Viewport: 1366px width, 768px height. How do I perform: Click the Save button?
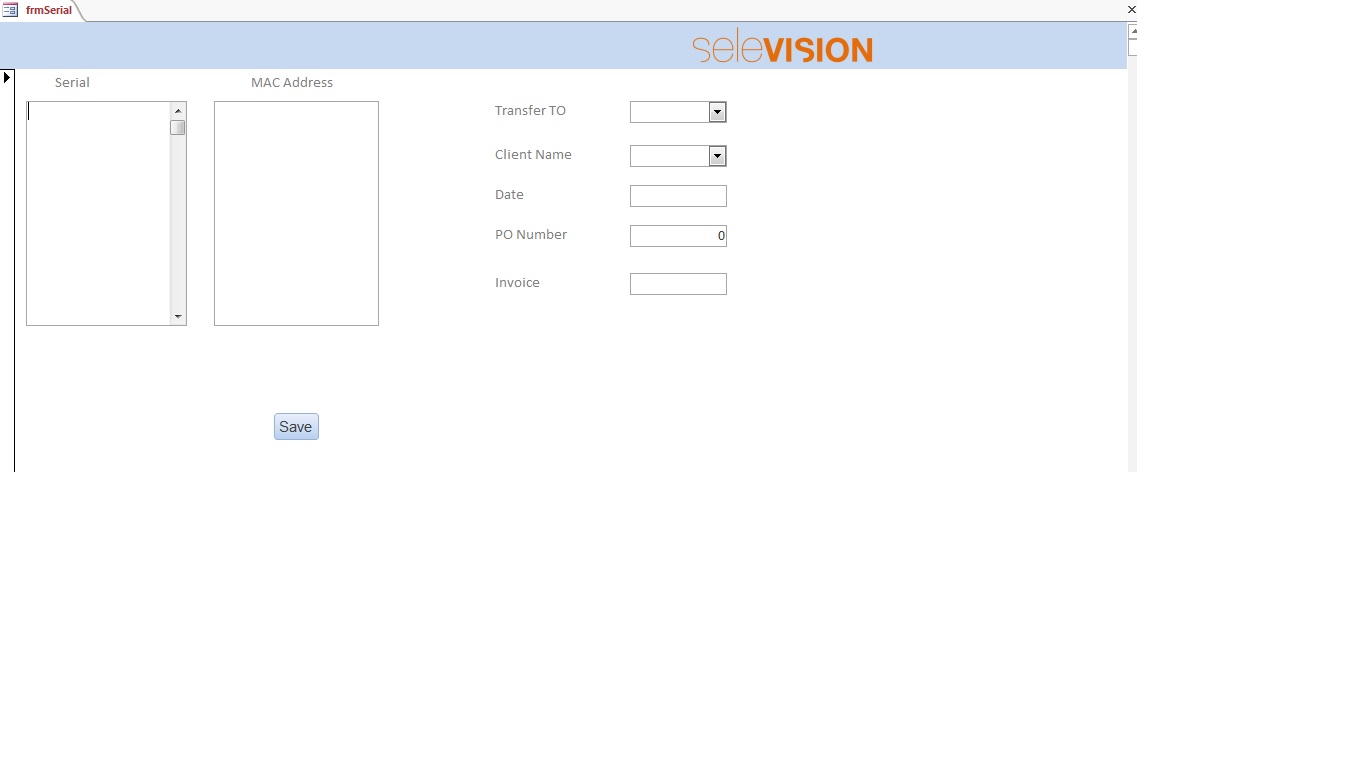(x=296, y=427)
